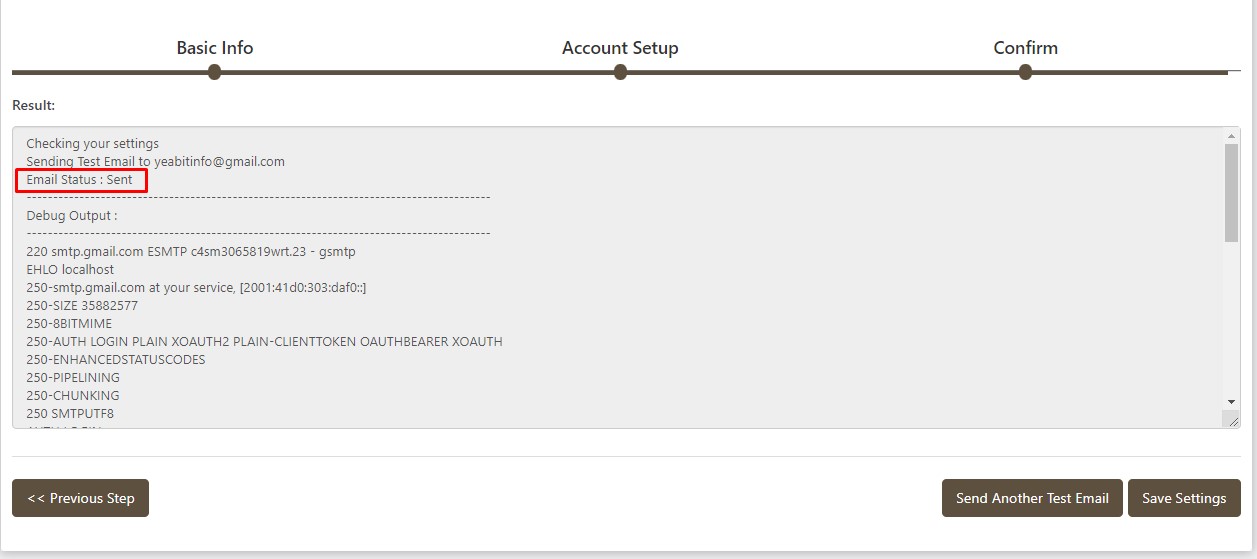The image size is (1257, 559).
Task: Click Send Another Test Email
Action: [1032, 498]
